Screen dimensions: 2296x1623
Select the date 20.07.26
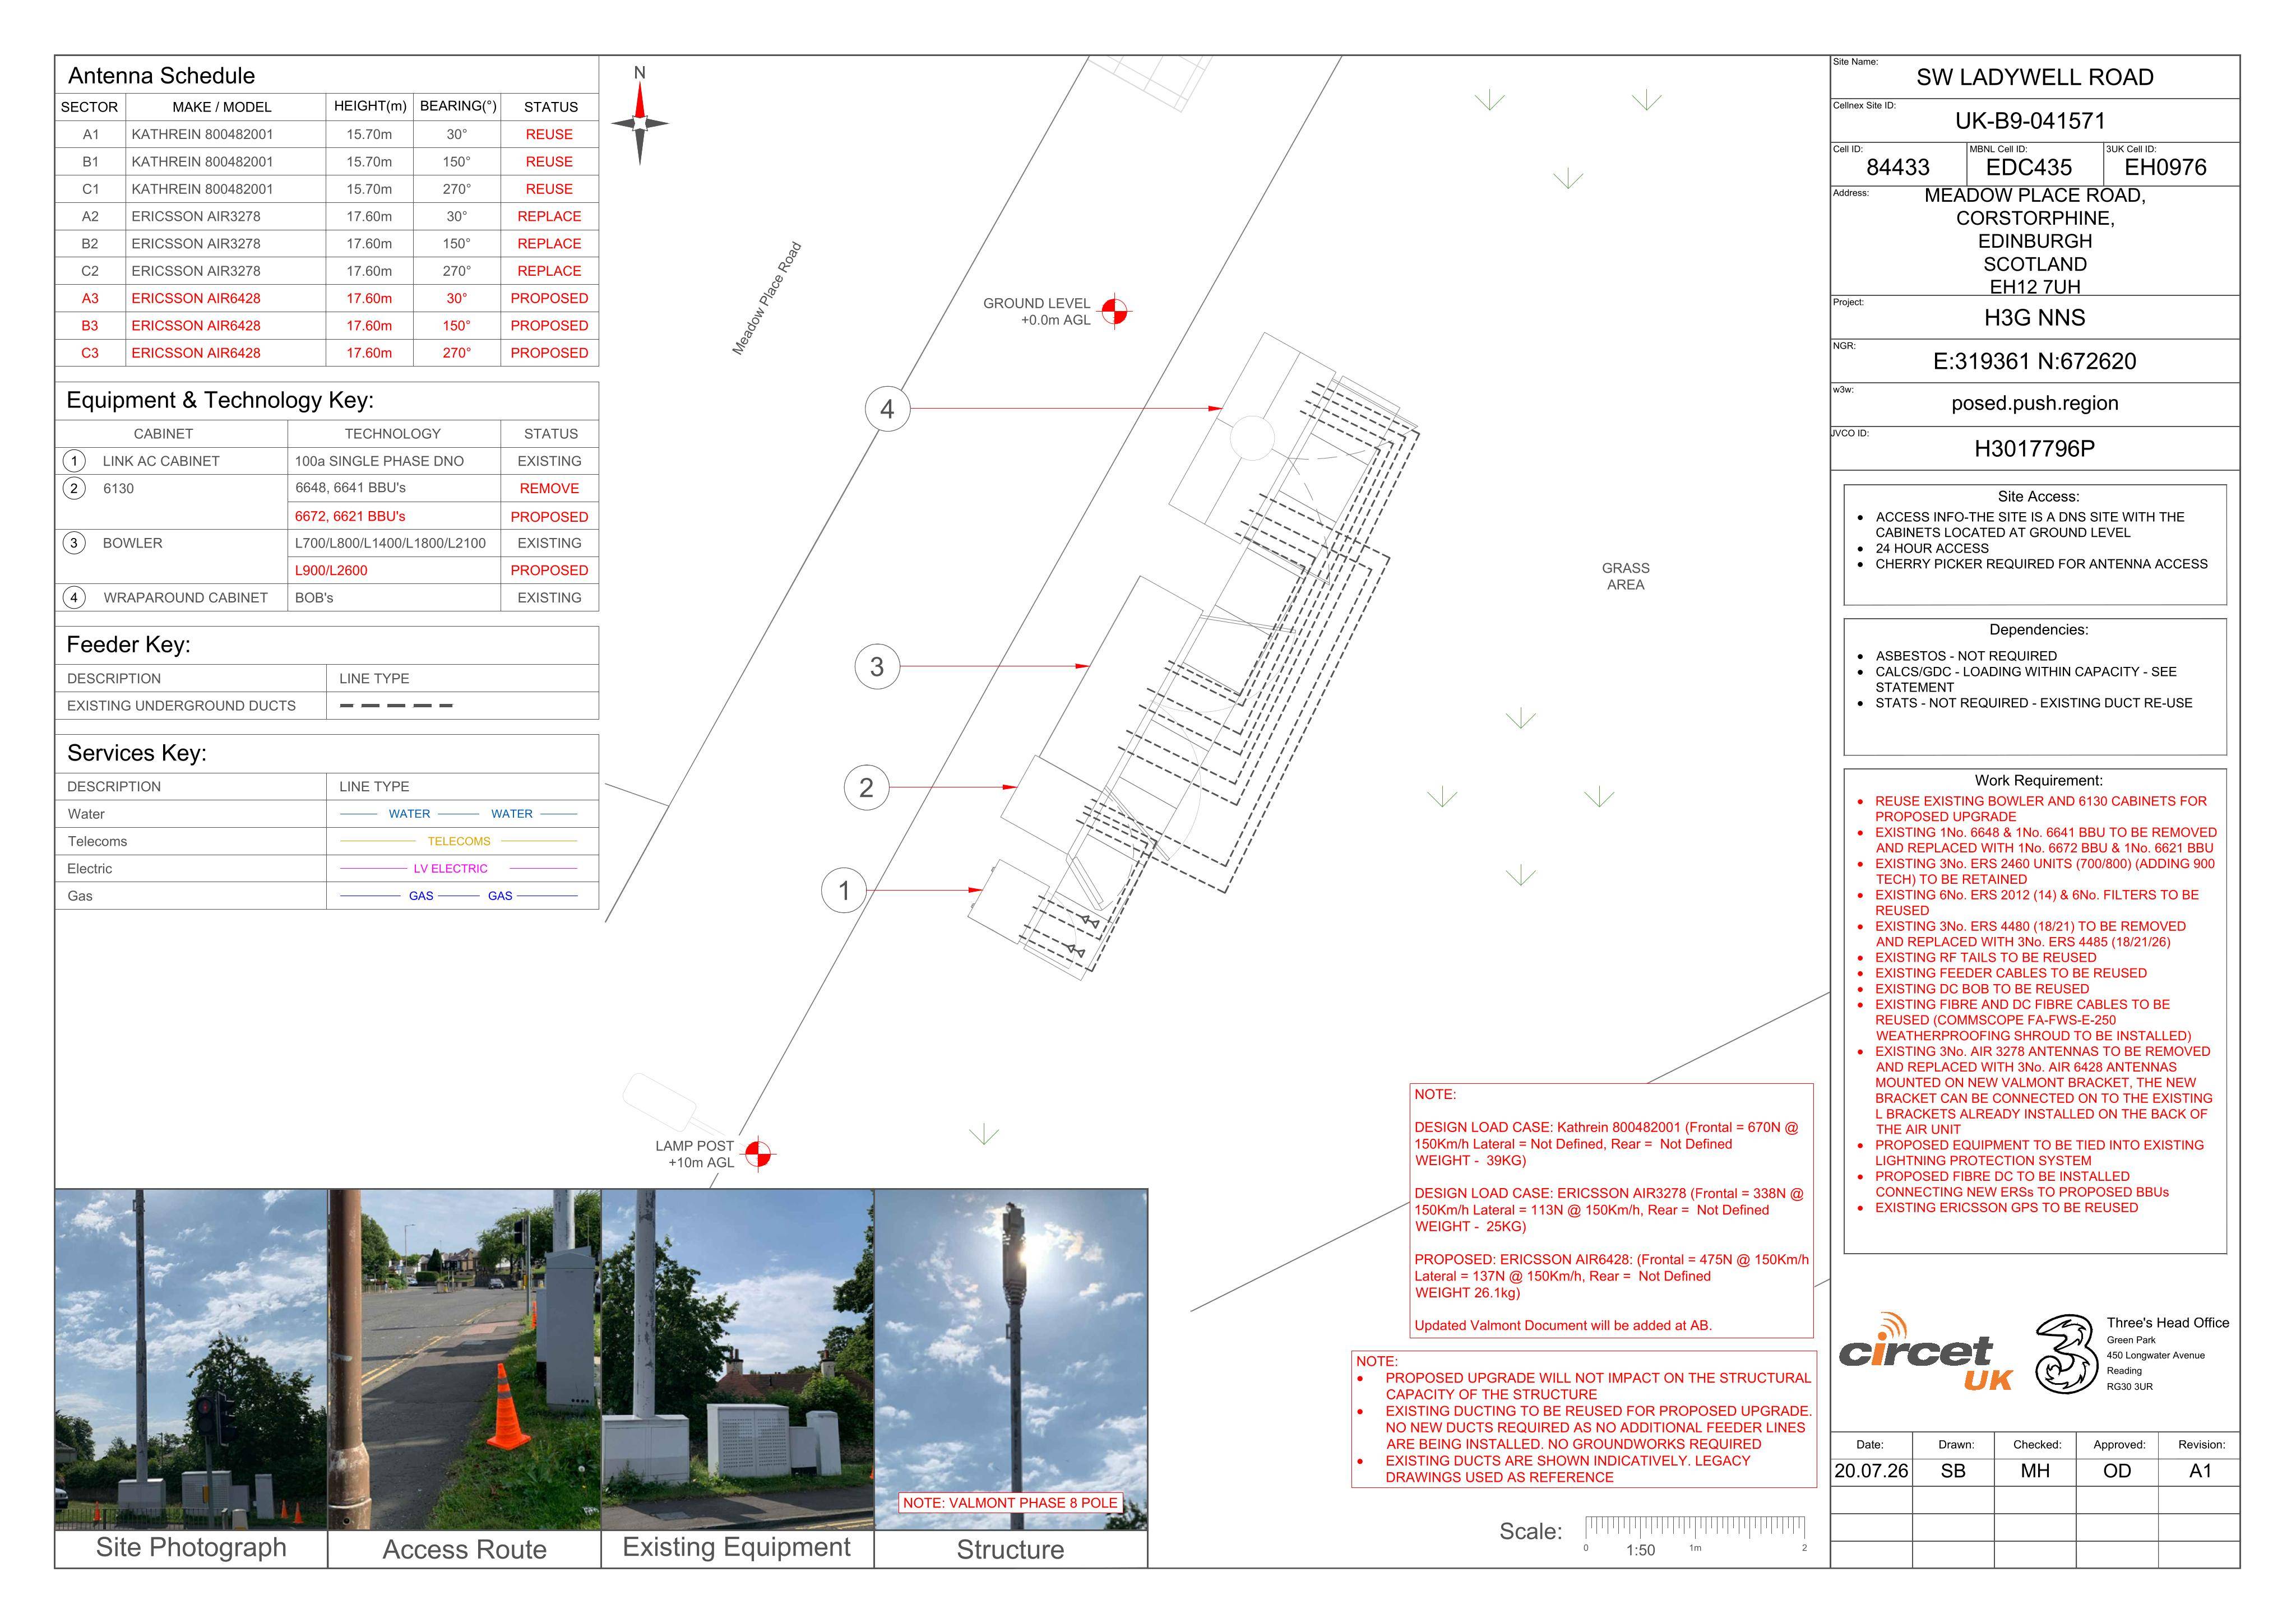[x=1871, y=1472]
